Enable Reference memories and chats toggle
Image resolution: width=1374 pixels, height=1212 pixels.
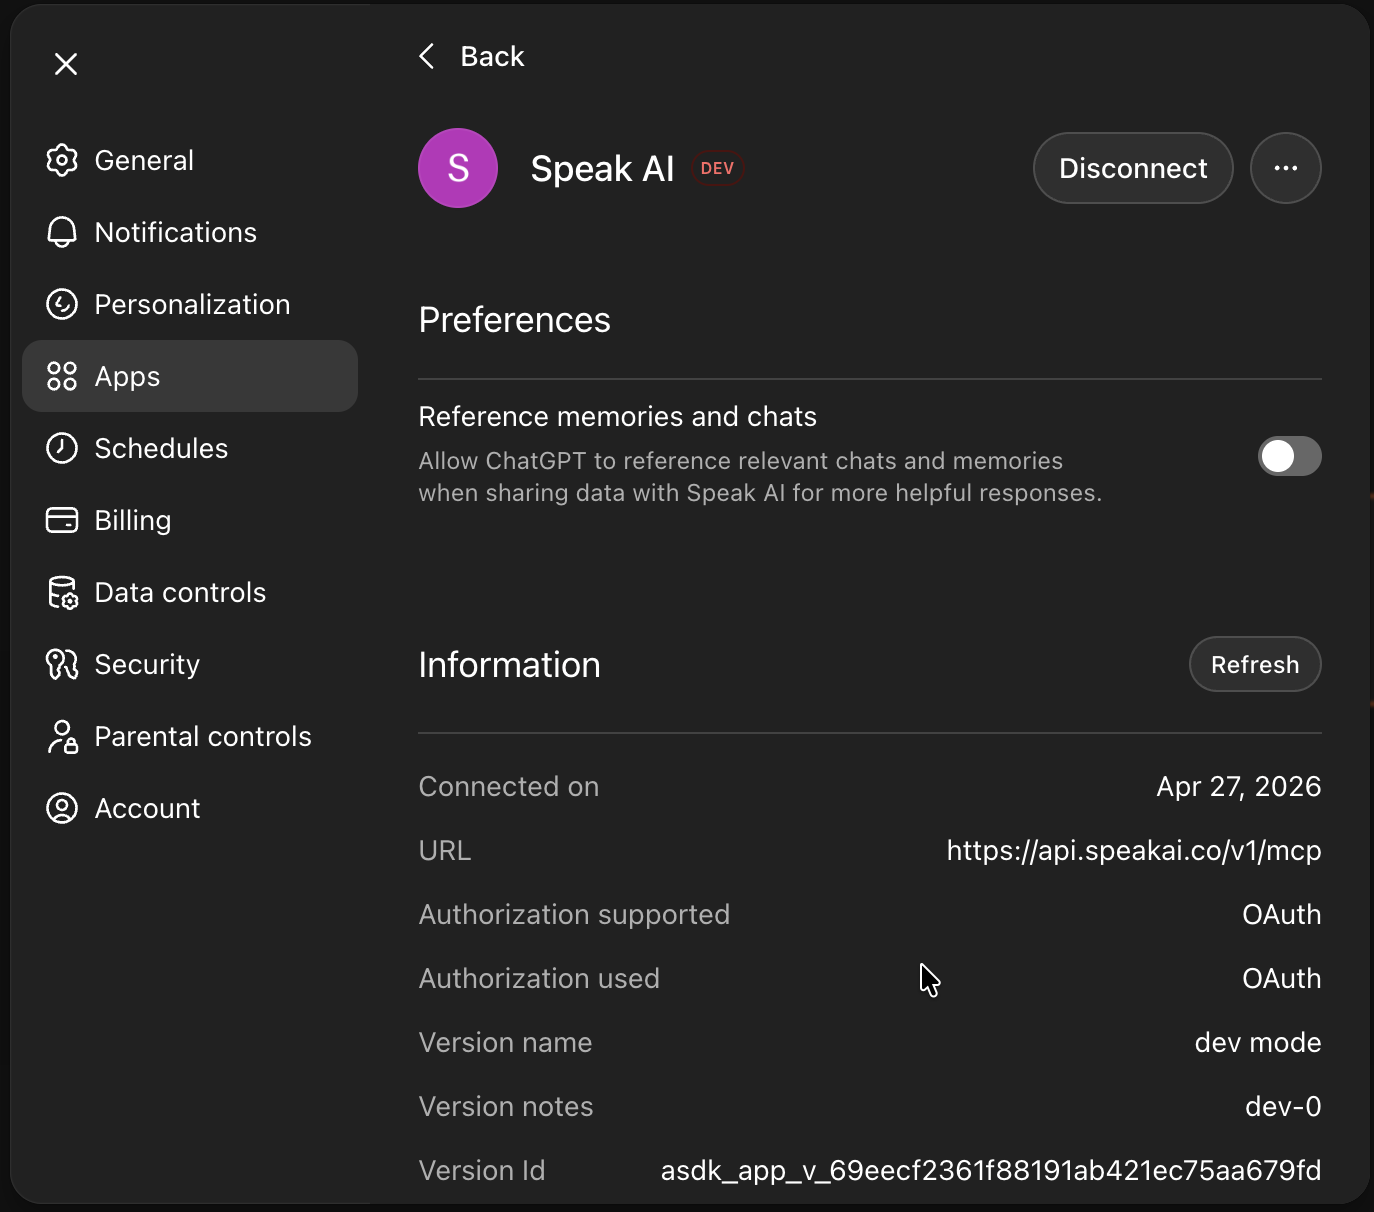(x=1290, y=456)
